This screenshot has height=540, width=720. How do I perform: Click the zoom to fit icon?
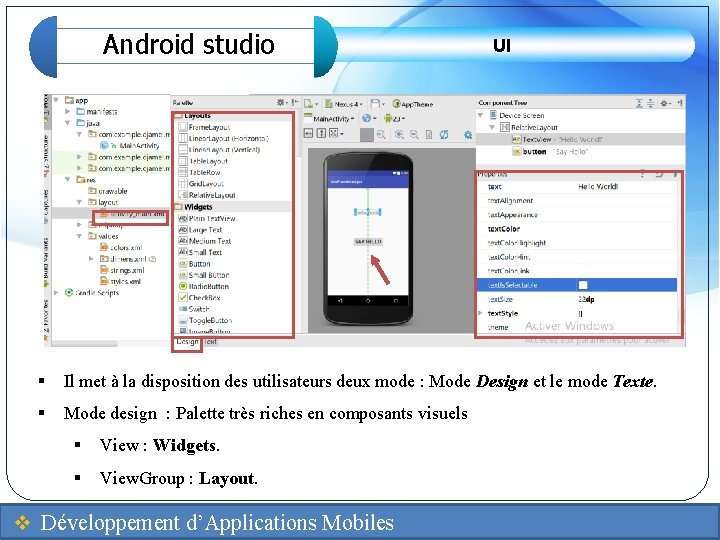pyautogui.click(x=366, y=135)
